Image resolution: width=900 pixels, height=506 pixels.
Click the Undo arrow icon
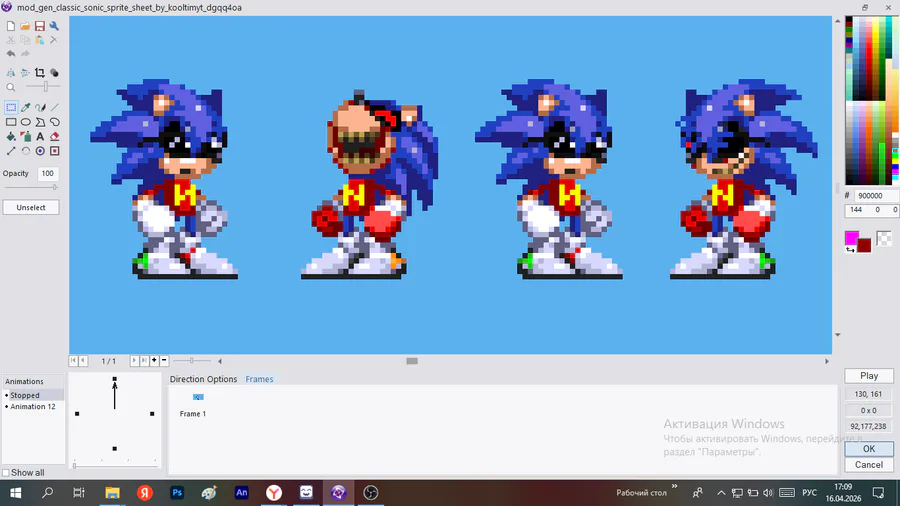pos(11,53)
